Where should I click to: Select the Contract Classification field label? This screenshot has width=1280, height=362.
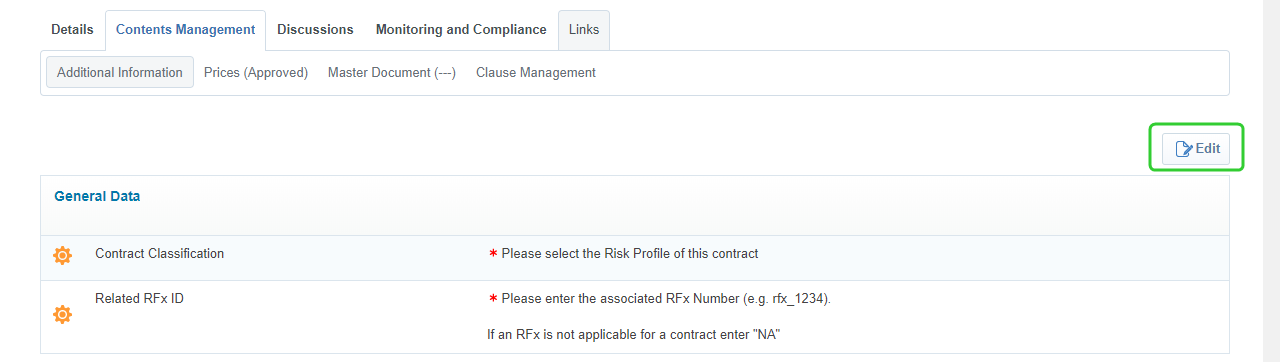tap(160, 254)
